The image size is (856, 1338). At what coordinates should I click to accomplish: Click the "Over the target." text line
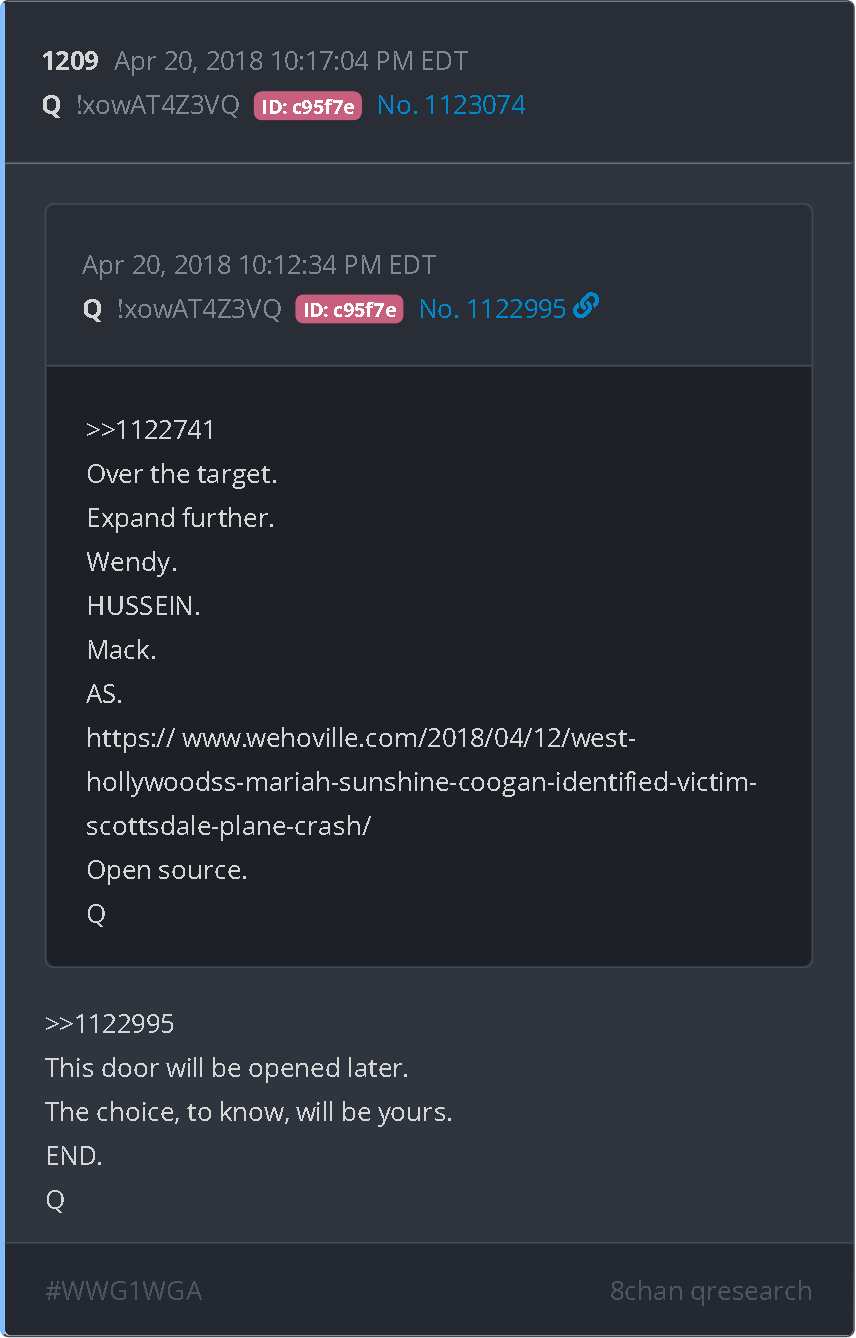pyautogui.click(x=182, y=474)
